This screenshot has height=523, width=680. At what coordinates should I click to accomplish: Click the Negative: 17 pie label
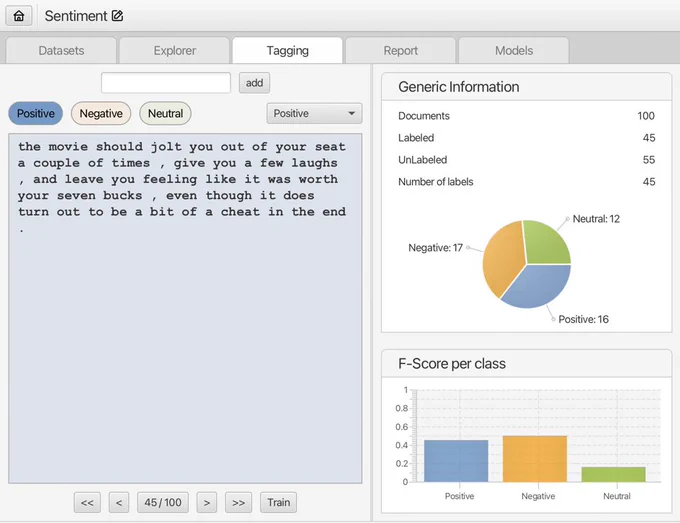(435, 248)
